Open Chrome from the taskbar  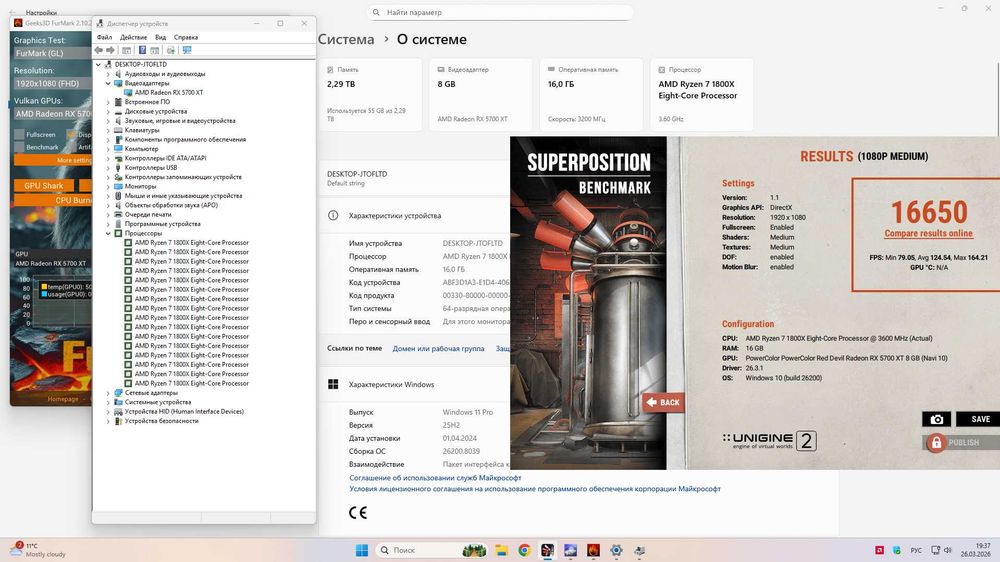coord(524,550)
